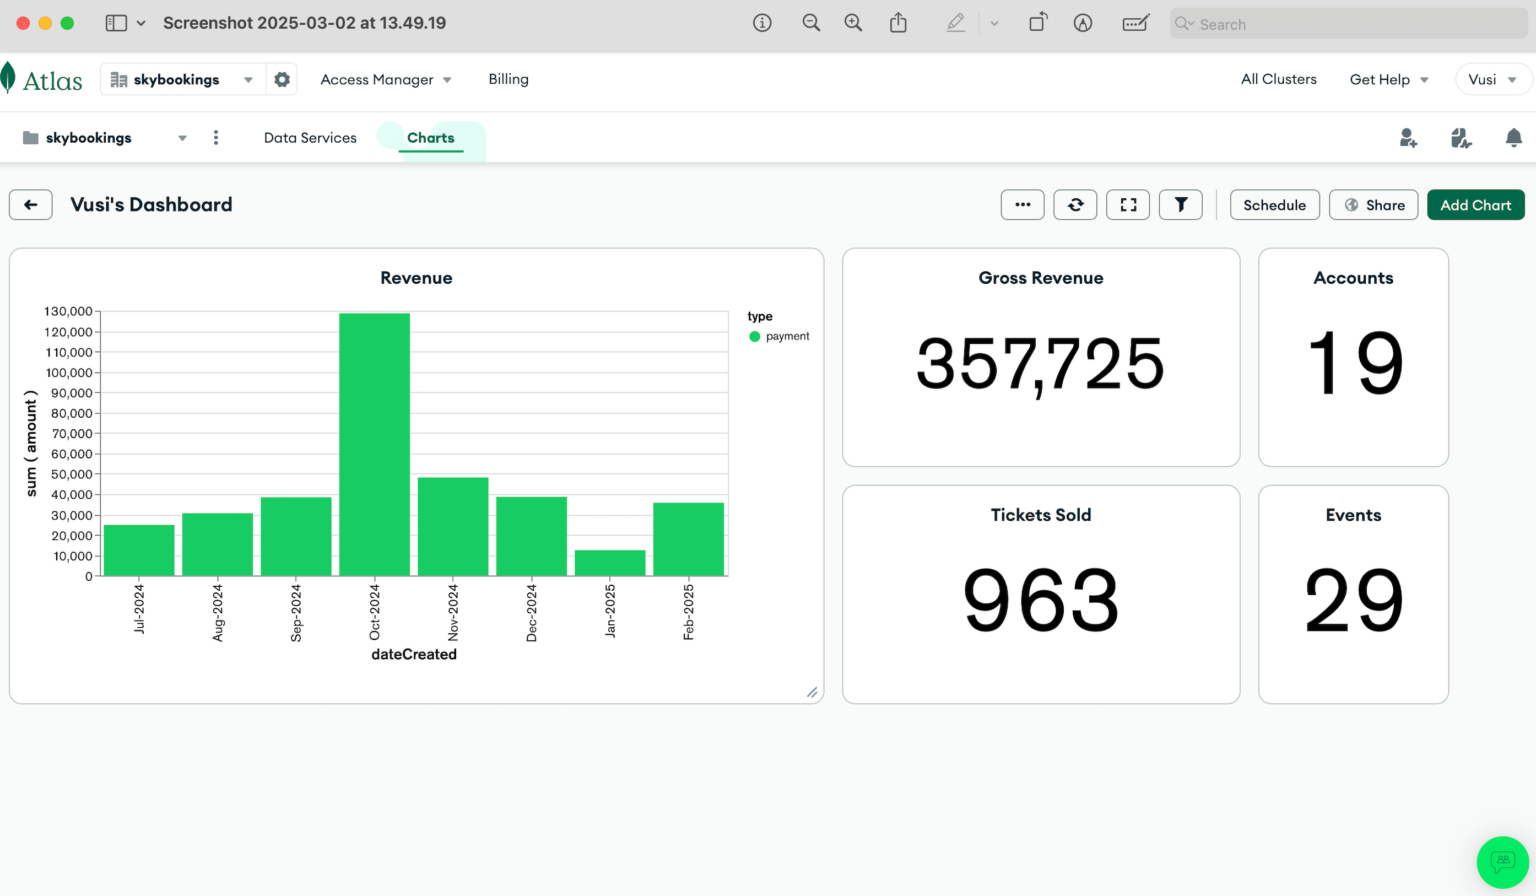Click the sum ( amount ) axis label

point(31,443)
